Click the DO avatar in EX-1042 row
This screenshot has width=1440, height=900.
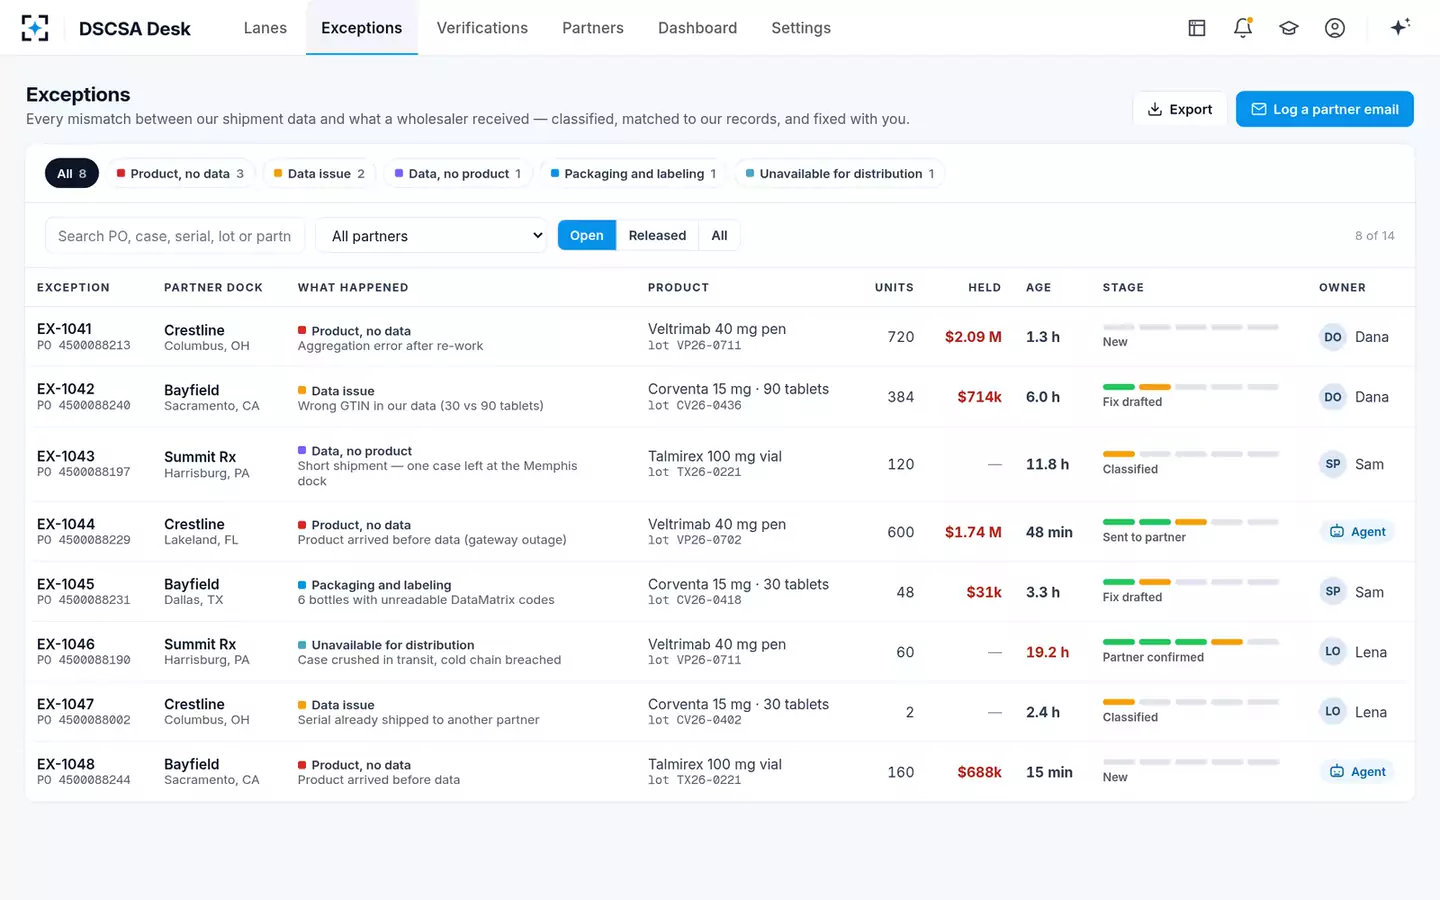click(1333, 397)
